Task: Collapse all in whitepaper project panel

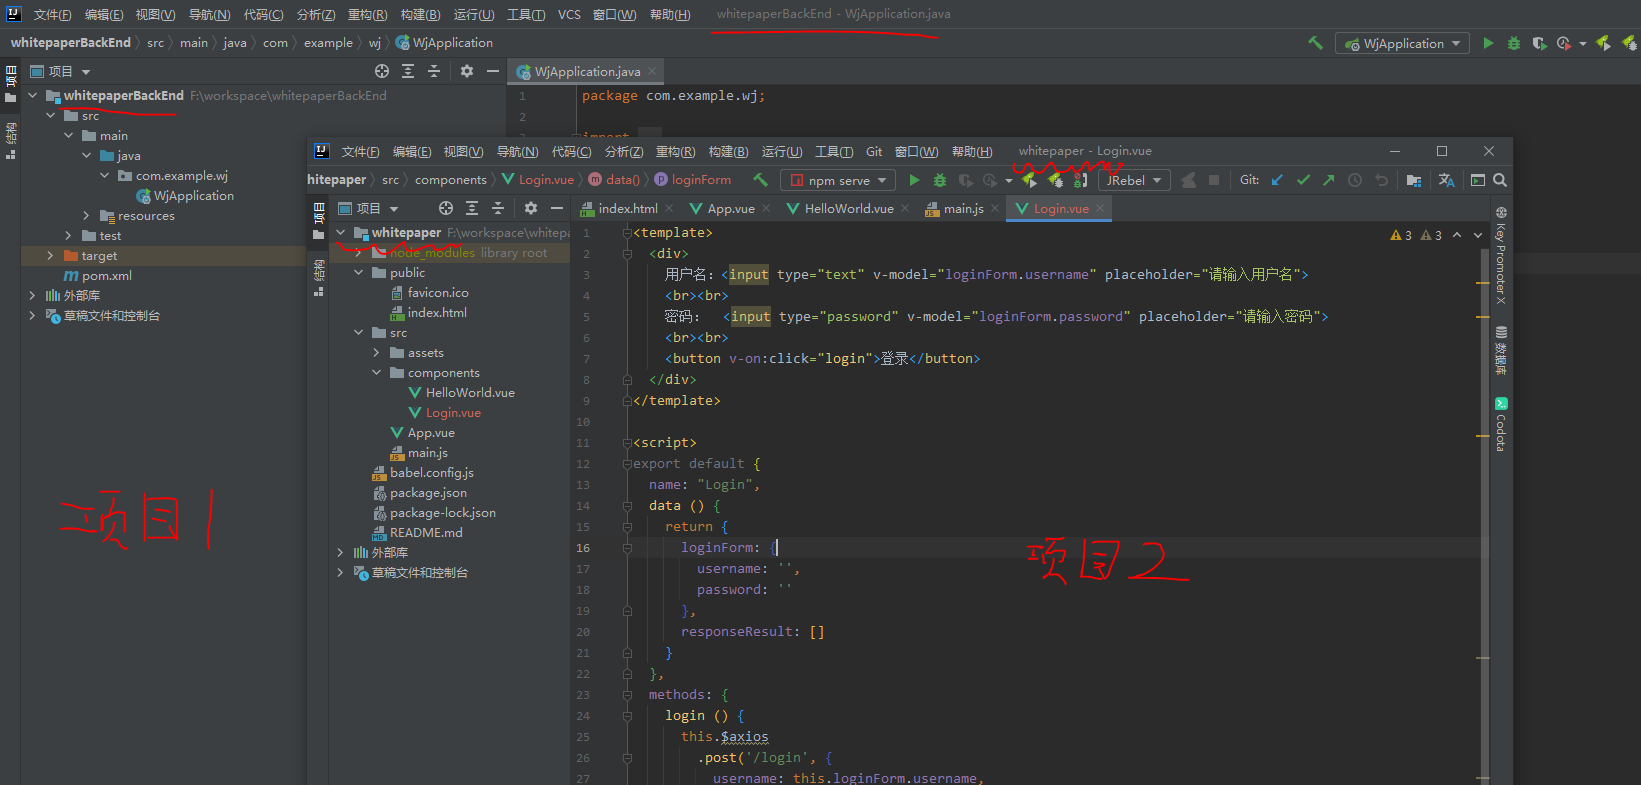Action: coord(498,208)
